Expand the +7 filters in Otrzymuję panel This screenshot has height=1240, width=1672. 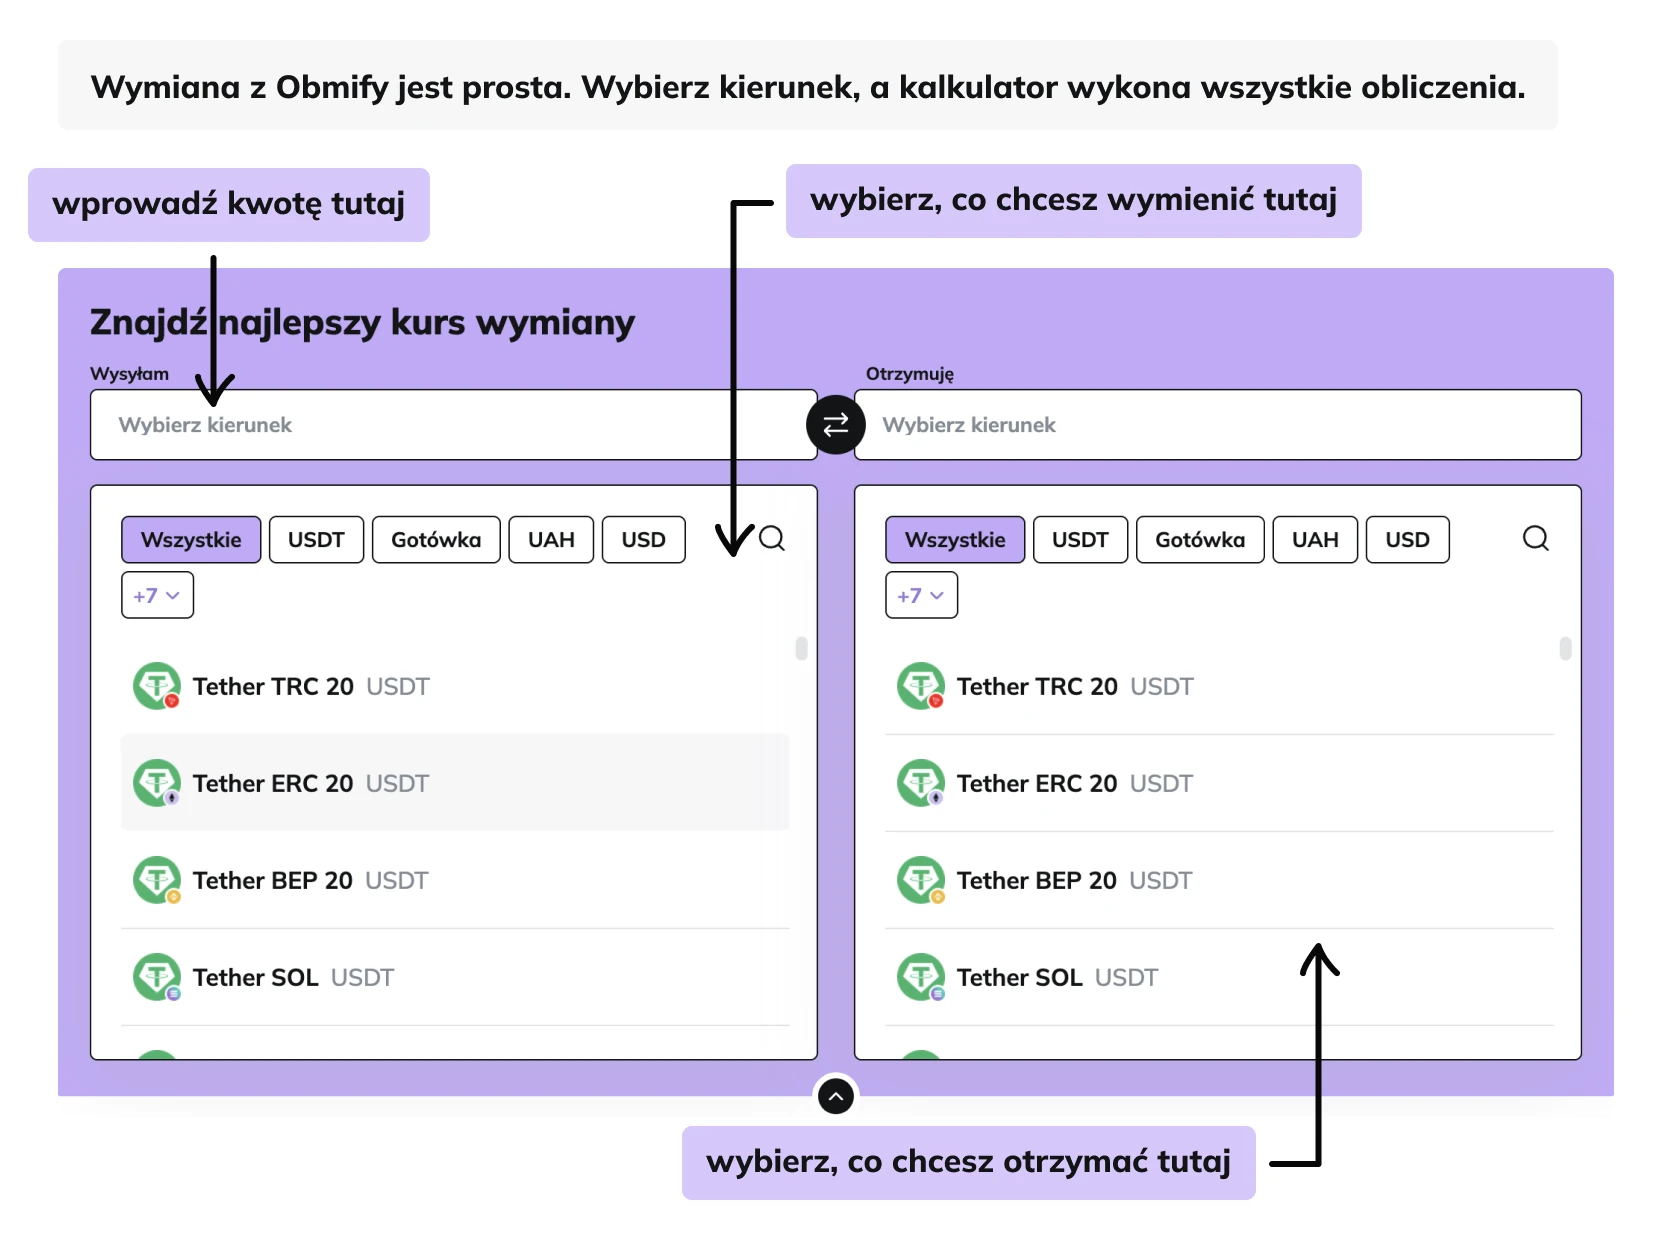click(921, 596)
